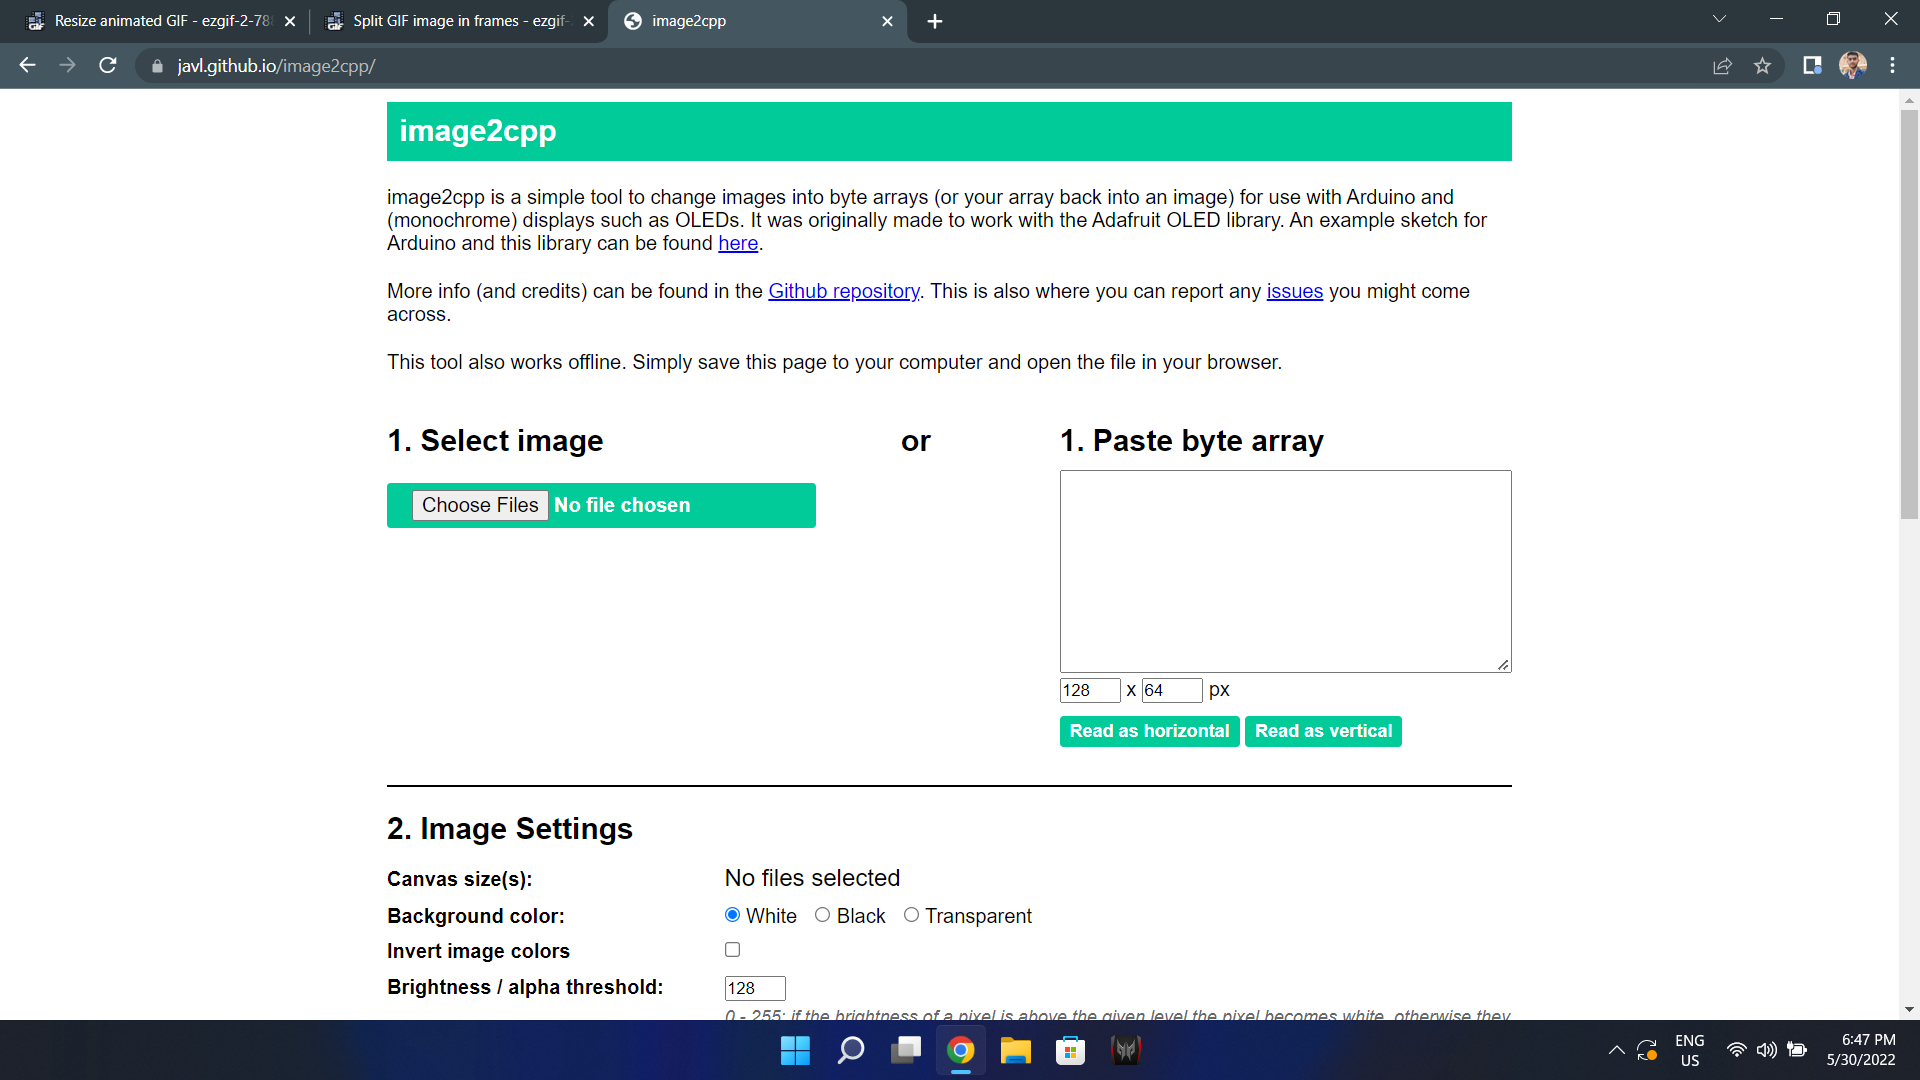This screenshot has height=1080, width=1920.
Task: Click the issues link in description
Action: [1295, 291]
